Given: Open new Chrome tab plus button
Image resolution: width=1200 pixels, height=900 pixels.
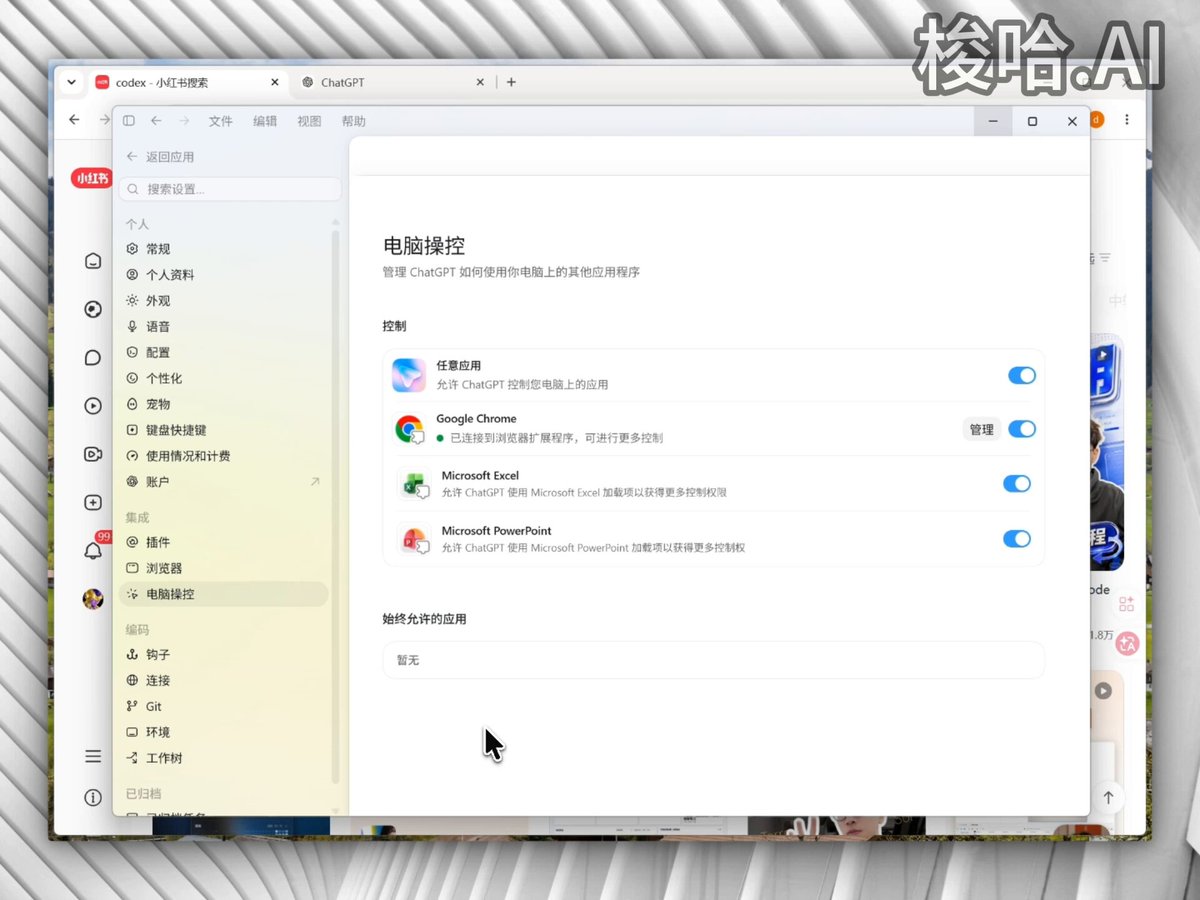Looking at the screenshot, I should tap(511, 83).
